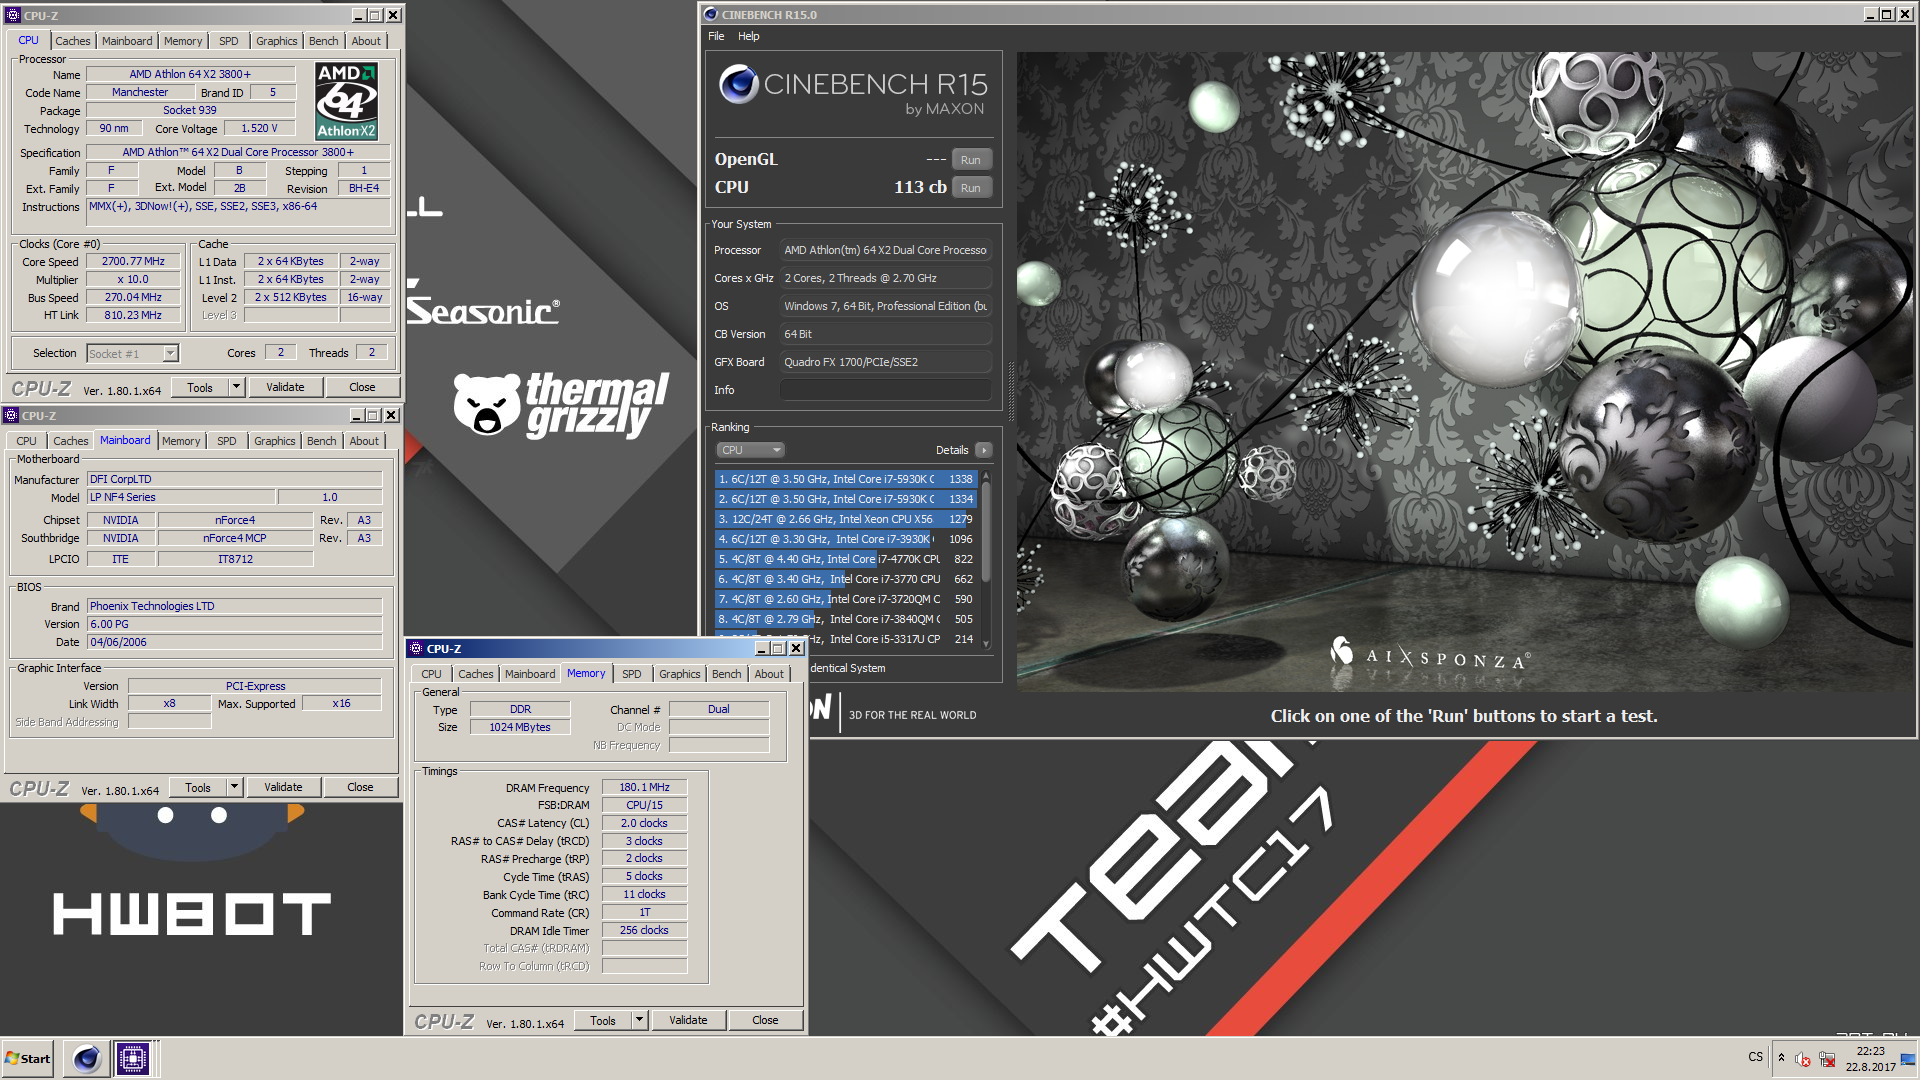Click the CPU-Z title bar icon of the CPU window
Viewport: 1920px width, 1080px height.
point(12,15)
